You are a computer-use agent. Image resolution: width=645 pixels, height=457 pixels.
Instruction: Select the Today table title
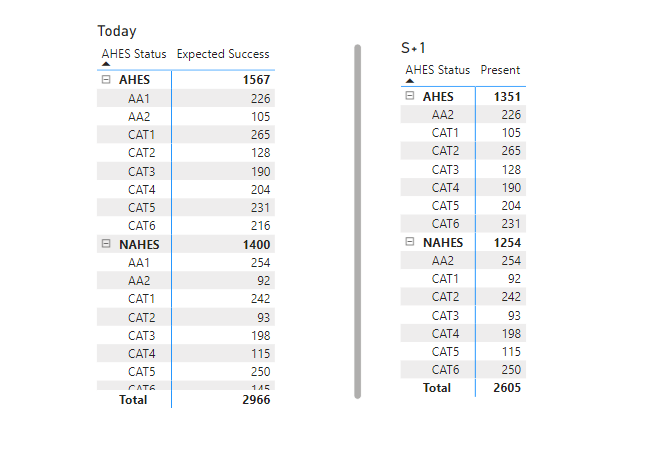[x=117, y=31]
